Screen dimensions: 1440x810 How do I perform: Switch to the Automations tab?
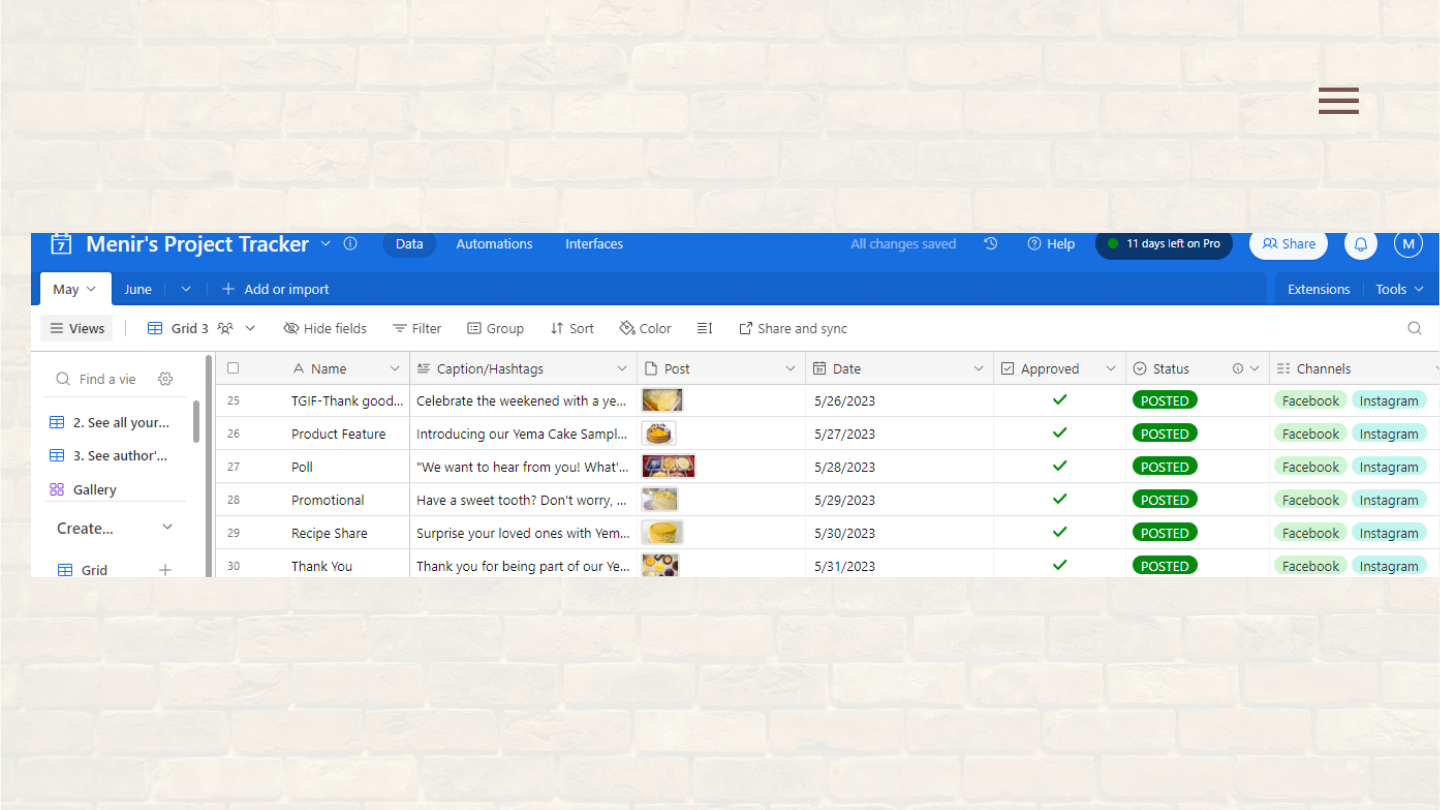494,244
